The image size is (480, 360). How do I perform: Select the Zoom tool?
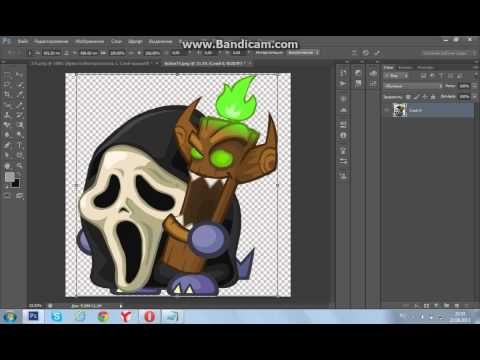(x=20, y=166)
